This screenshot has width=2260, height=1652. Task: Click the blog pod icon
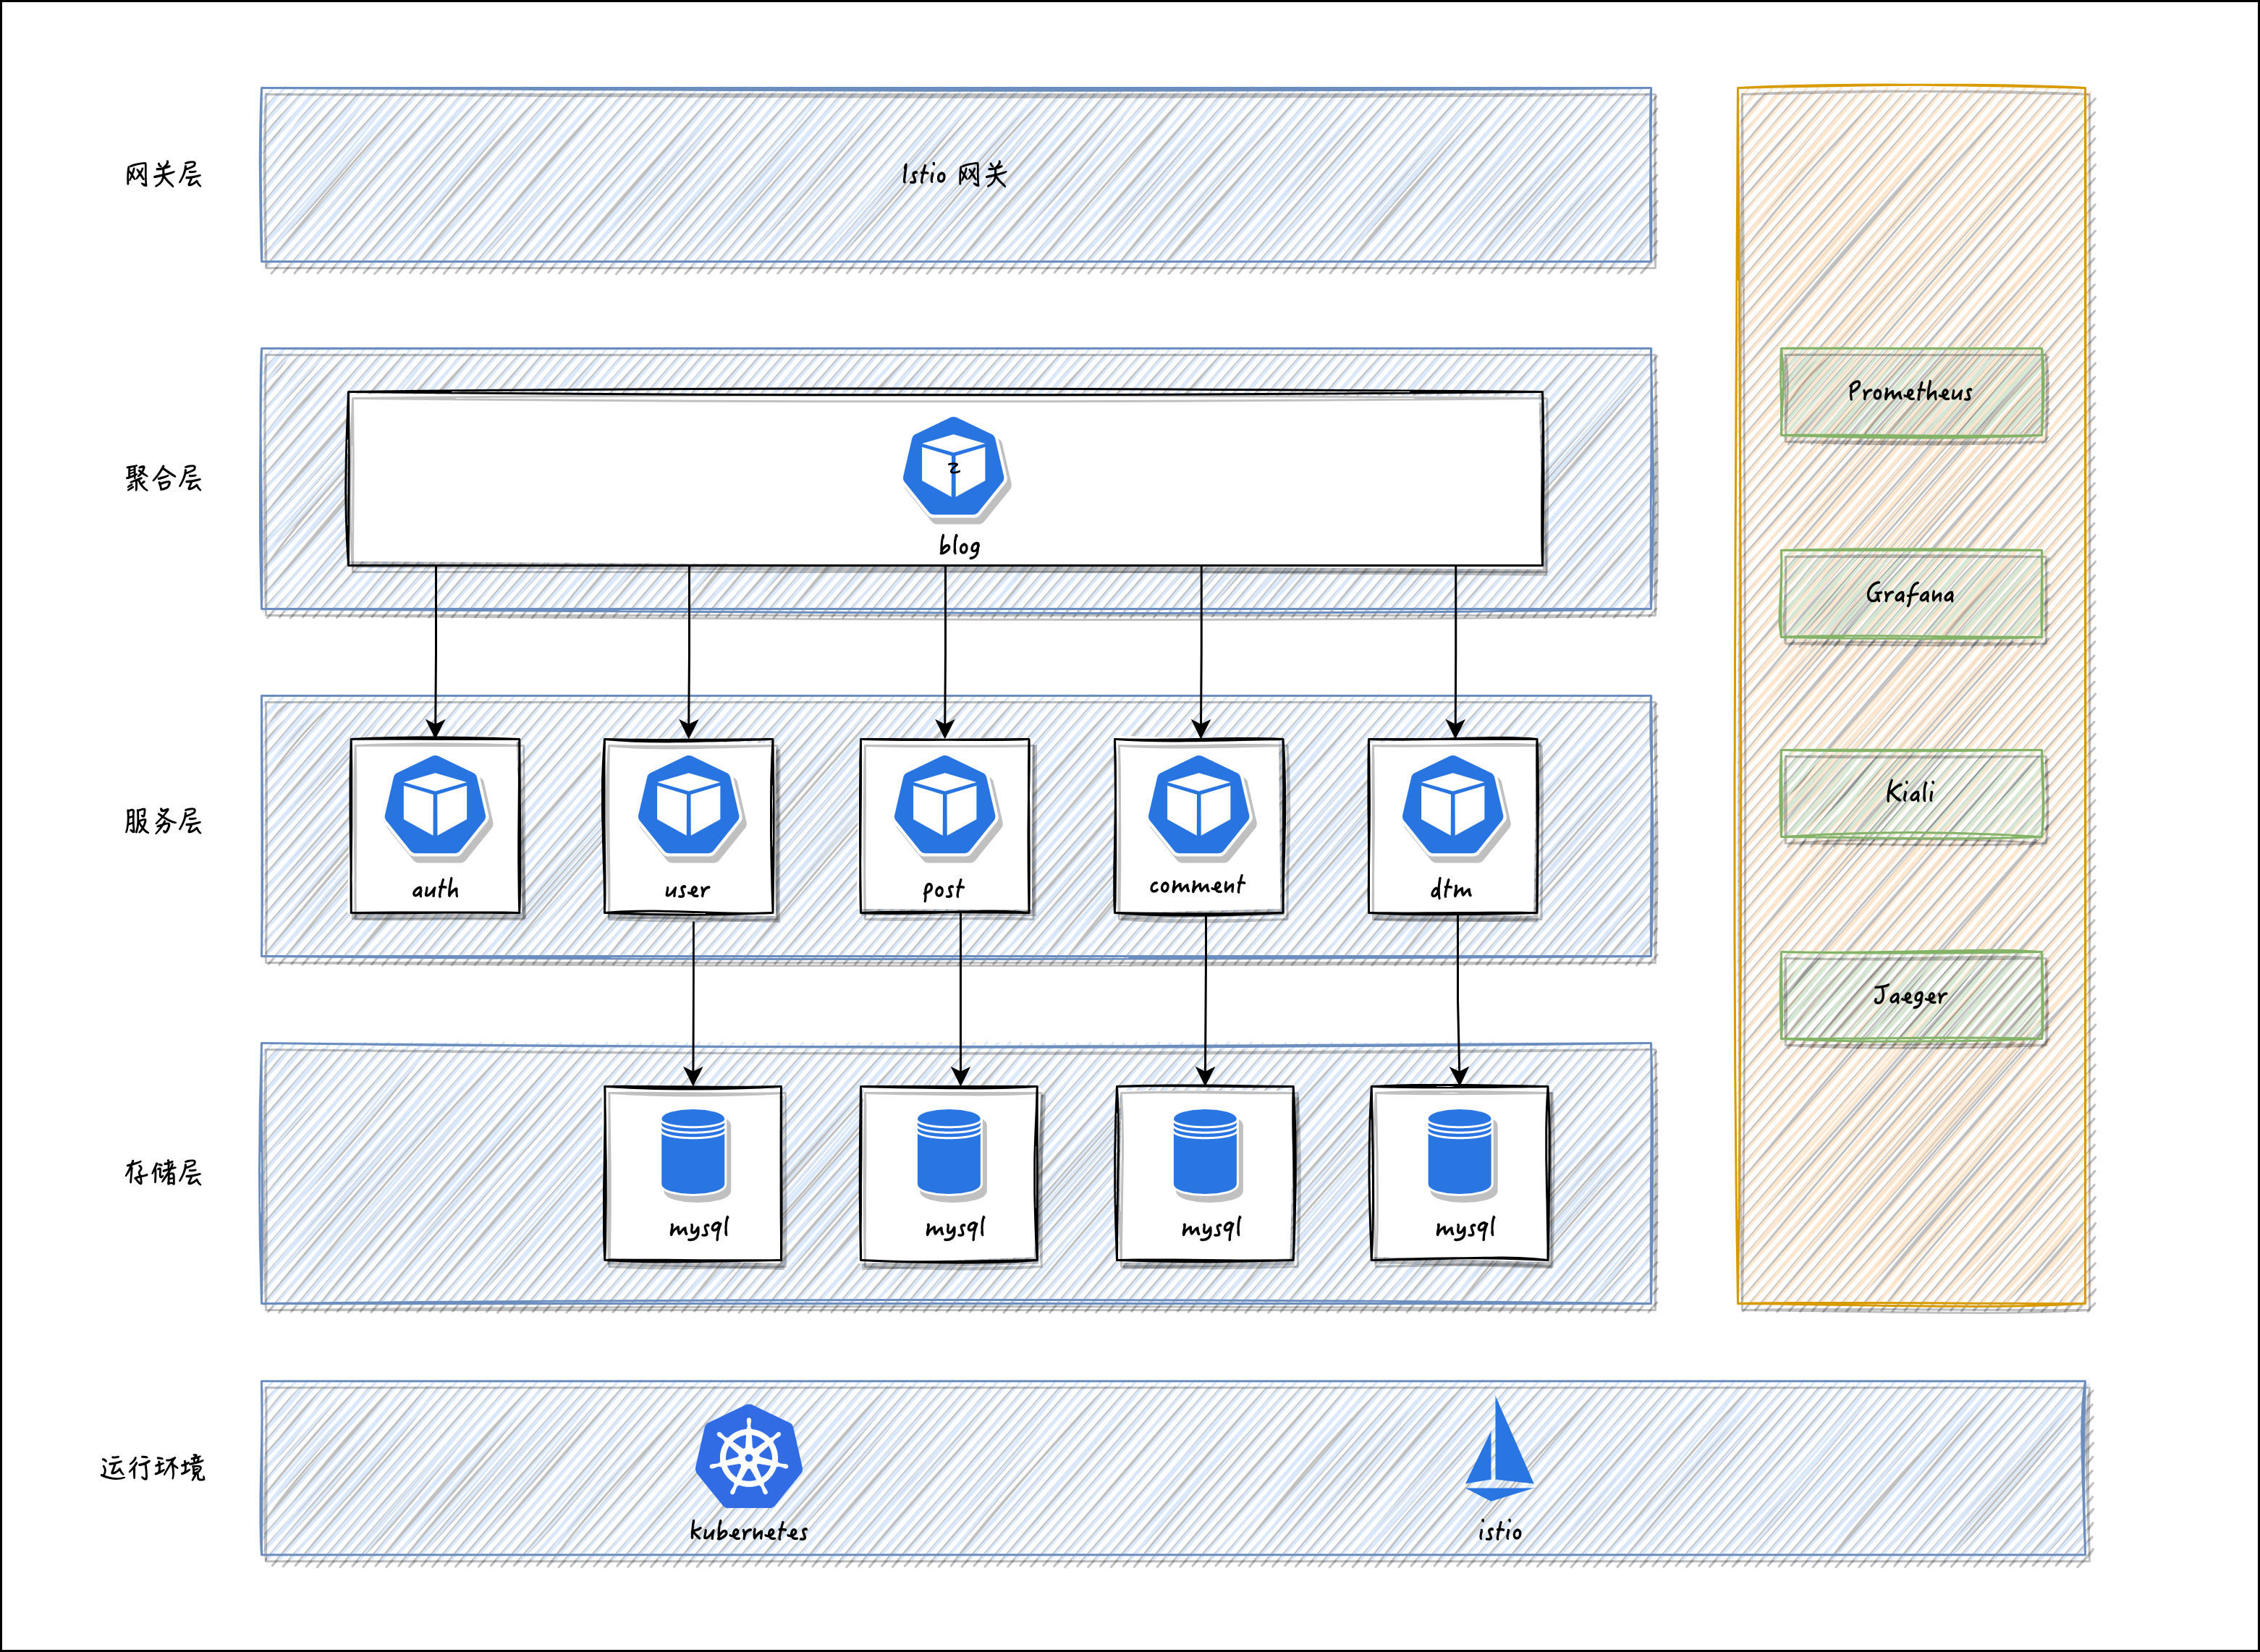point(953,468)
